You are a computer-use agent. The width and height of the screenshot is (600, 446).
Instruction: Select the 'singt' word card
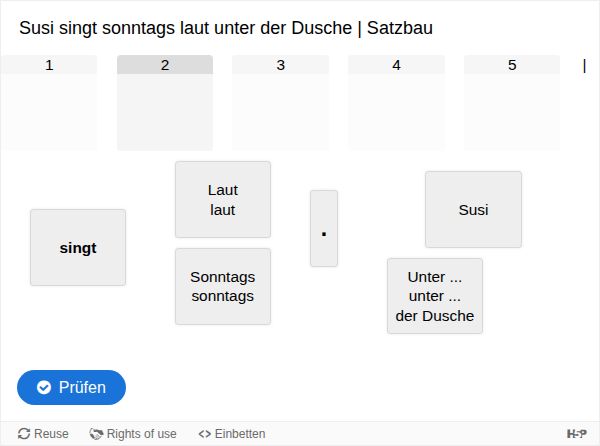(x=78, y=247)
